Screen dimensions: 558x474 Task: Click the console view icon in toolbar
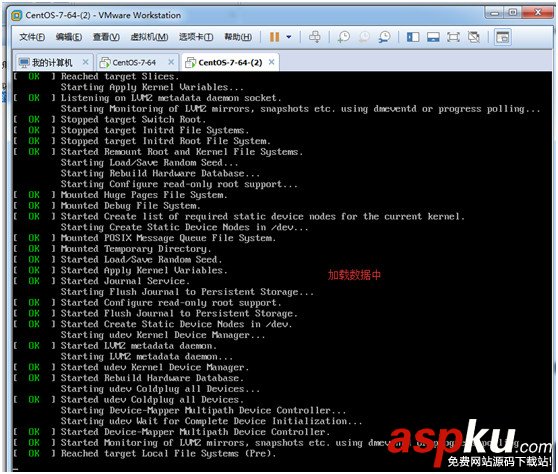point(502,37)
